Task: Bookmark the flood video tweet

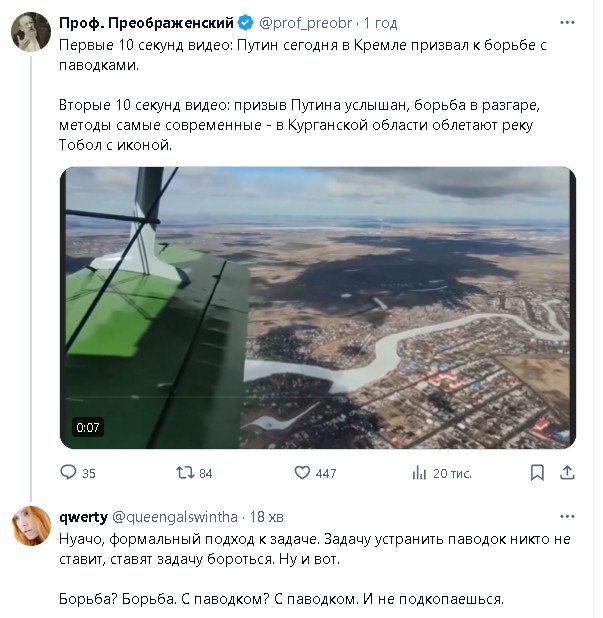Action: tap(538, 473)
